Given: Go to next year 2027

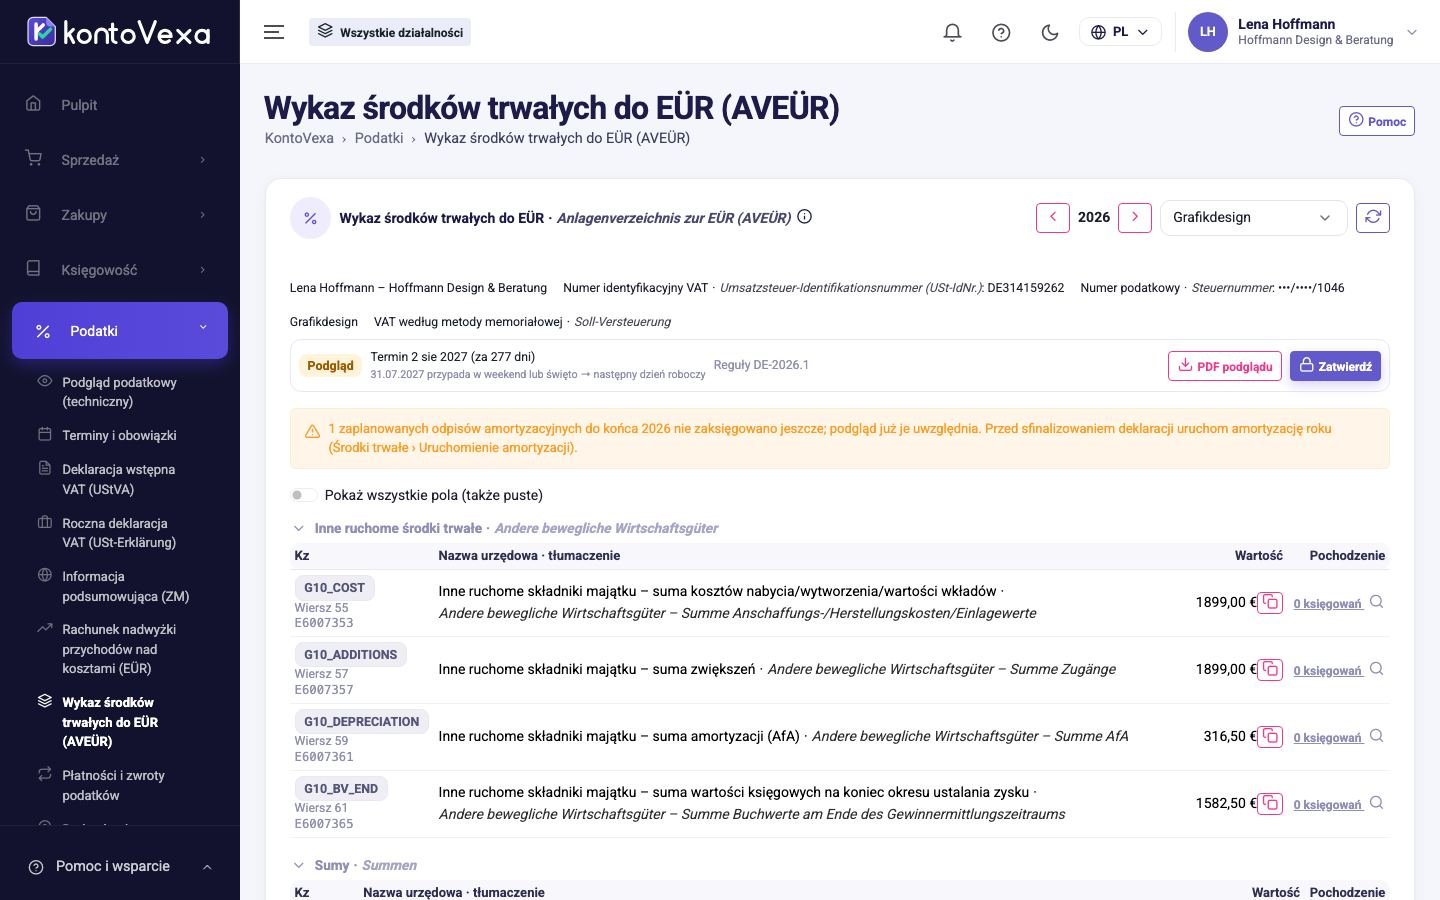Looking at the screenshot, I should [x=1134, y=217].
